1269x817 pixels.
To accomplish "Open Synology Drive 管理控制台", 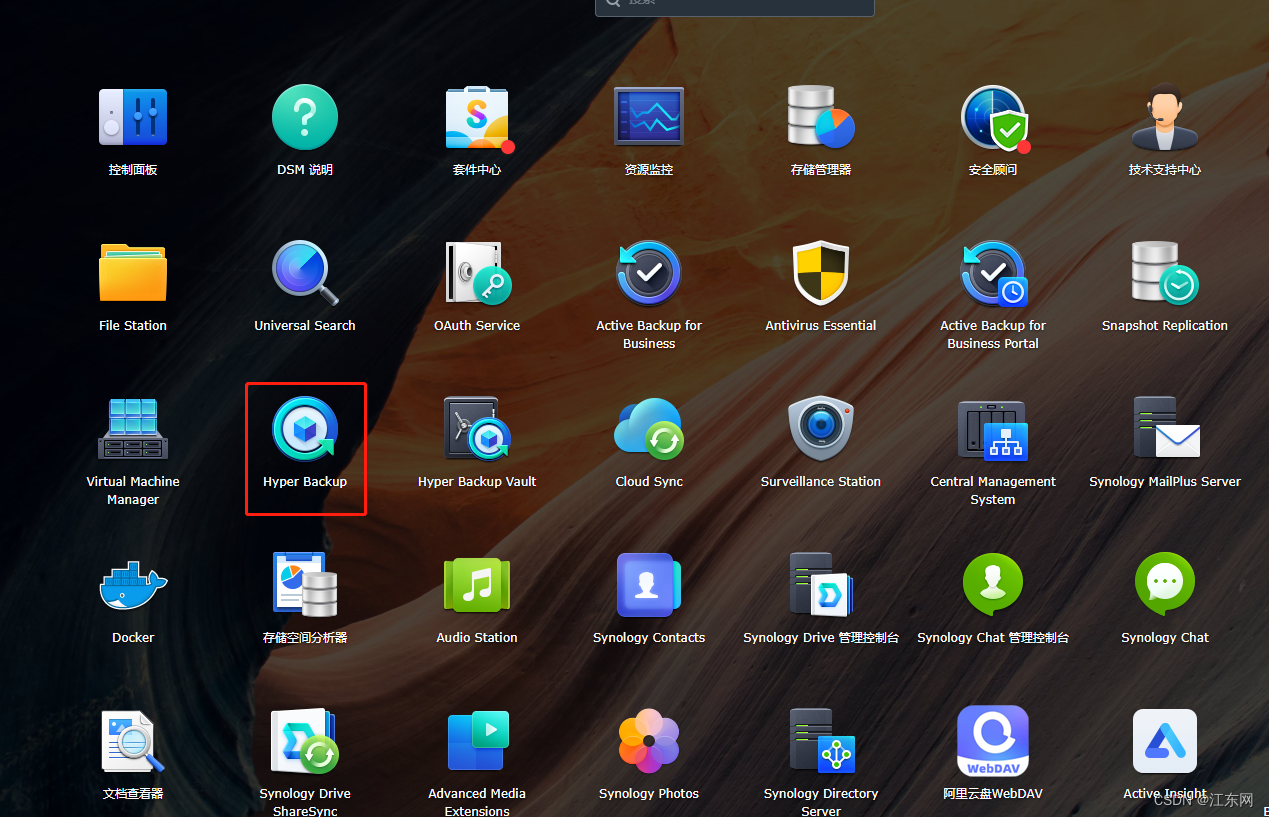I will pos(821,585).
